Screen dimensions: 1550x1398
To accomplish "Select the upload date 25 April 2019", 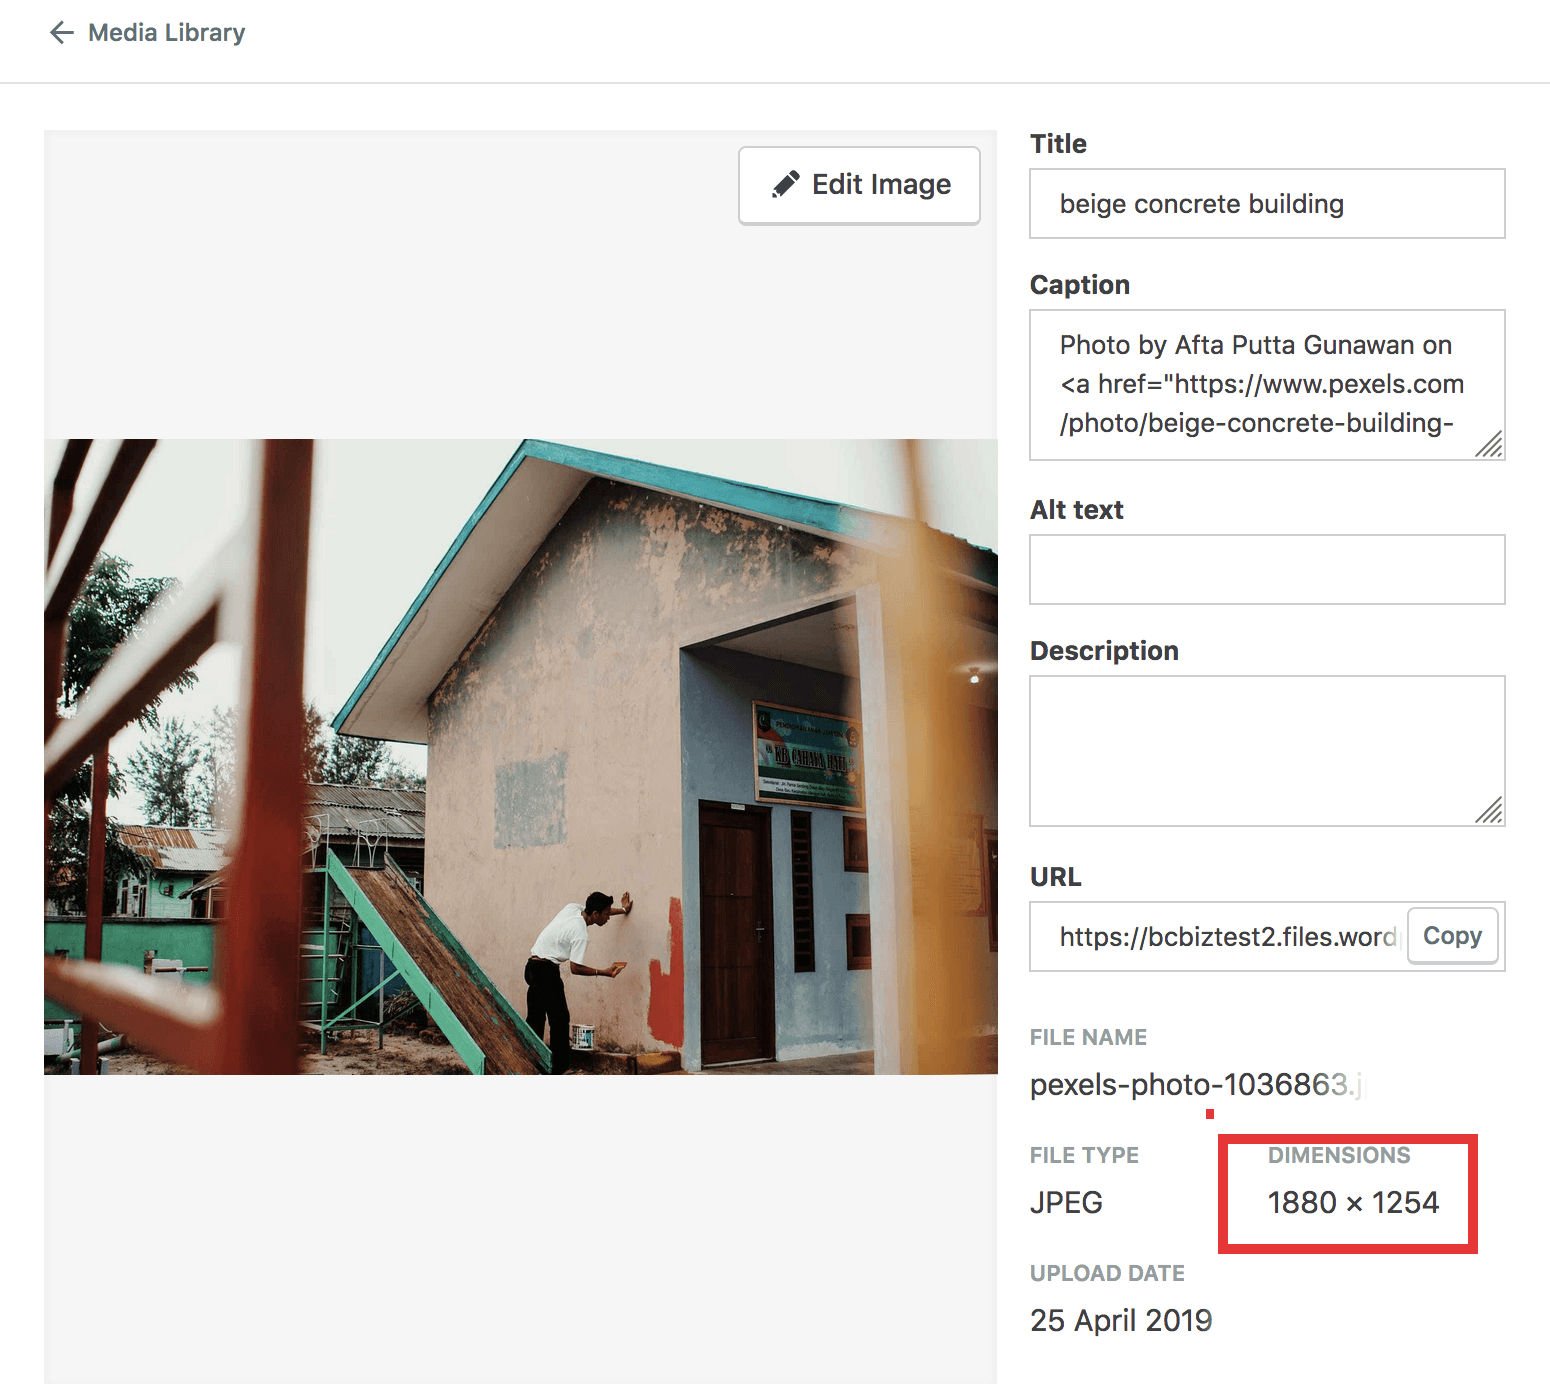I will (x=1121, y=1320).
